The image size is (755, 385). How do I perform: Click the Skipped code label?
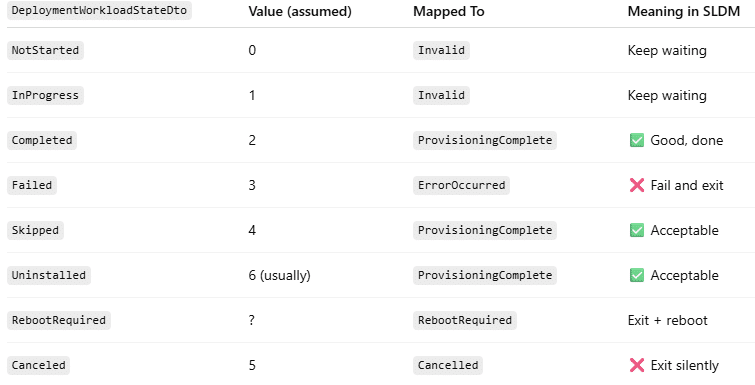(x=35, y=230)
